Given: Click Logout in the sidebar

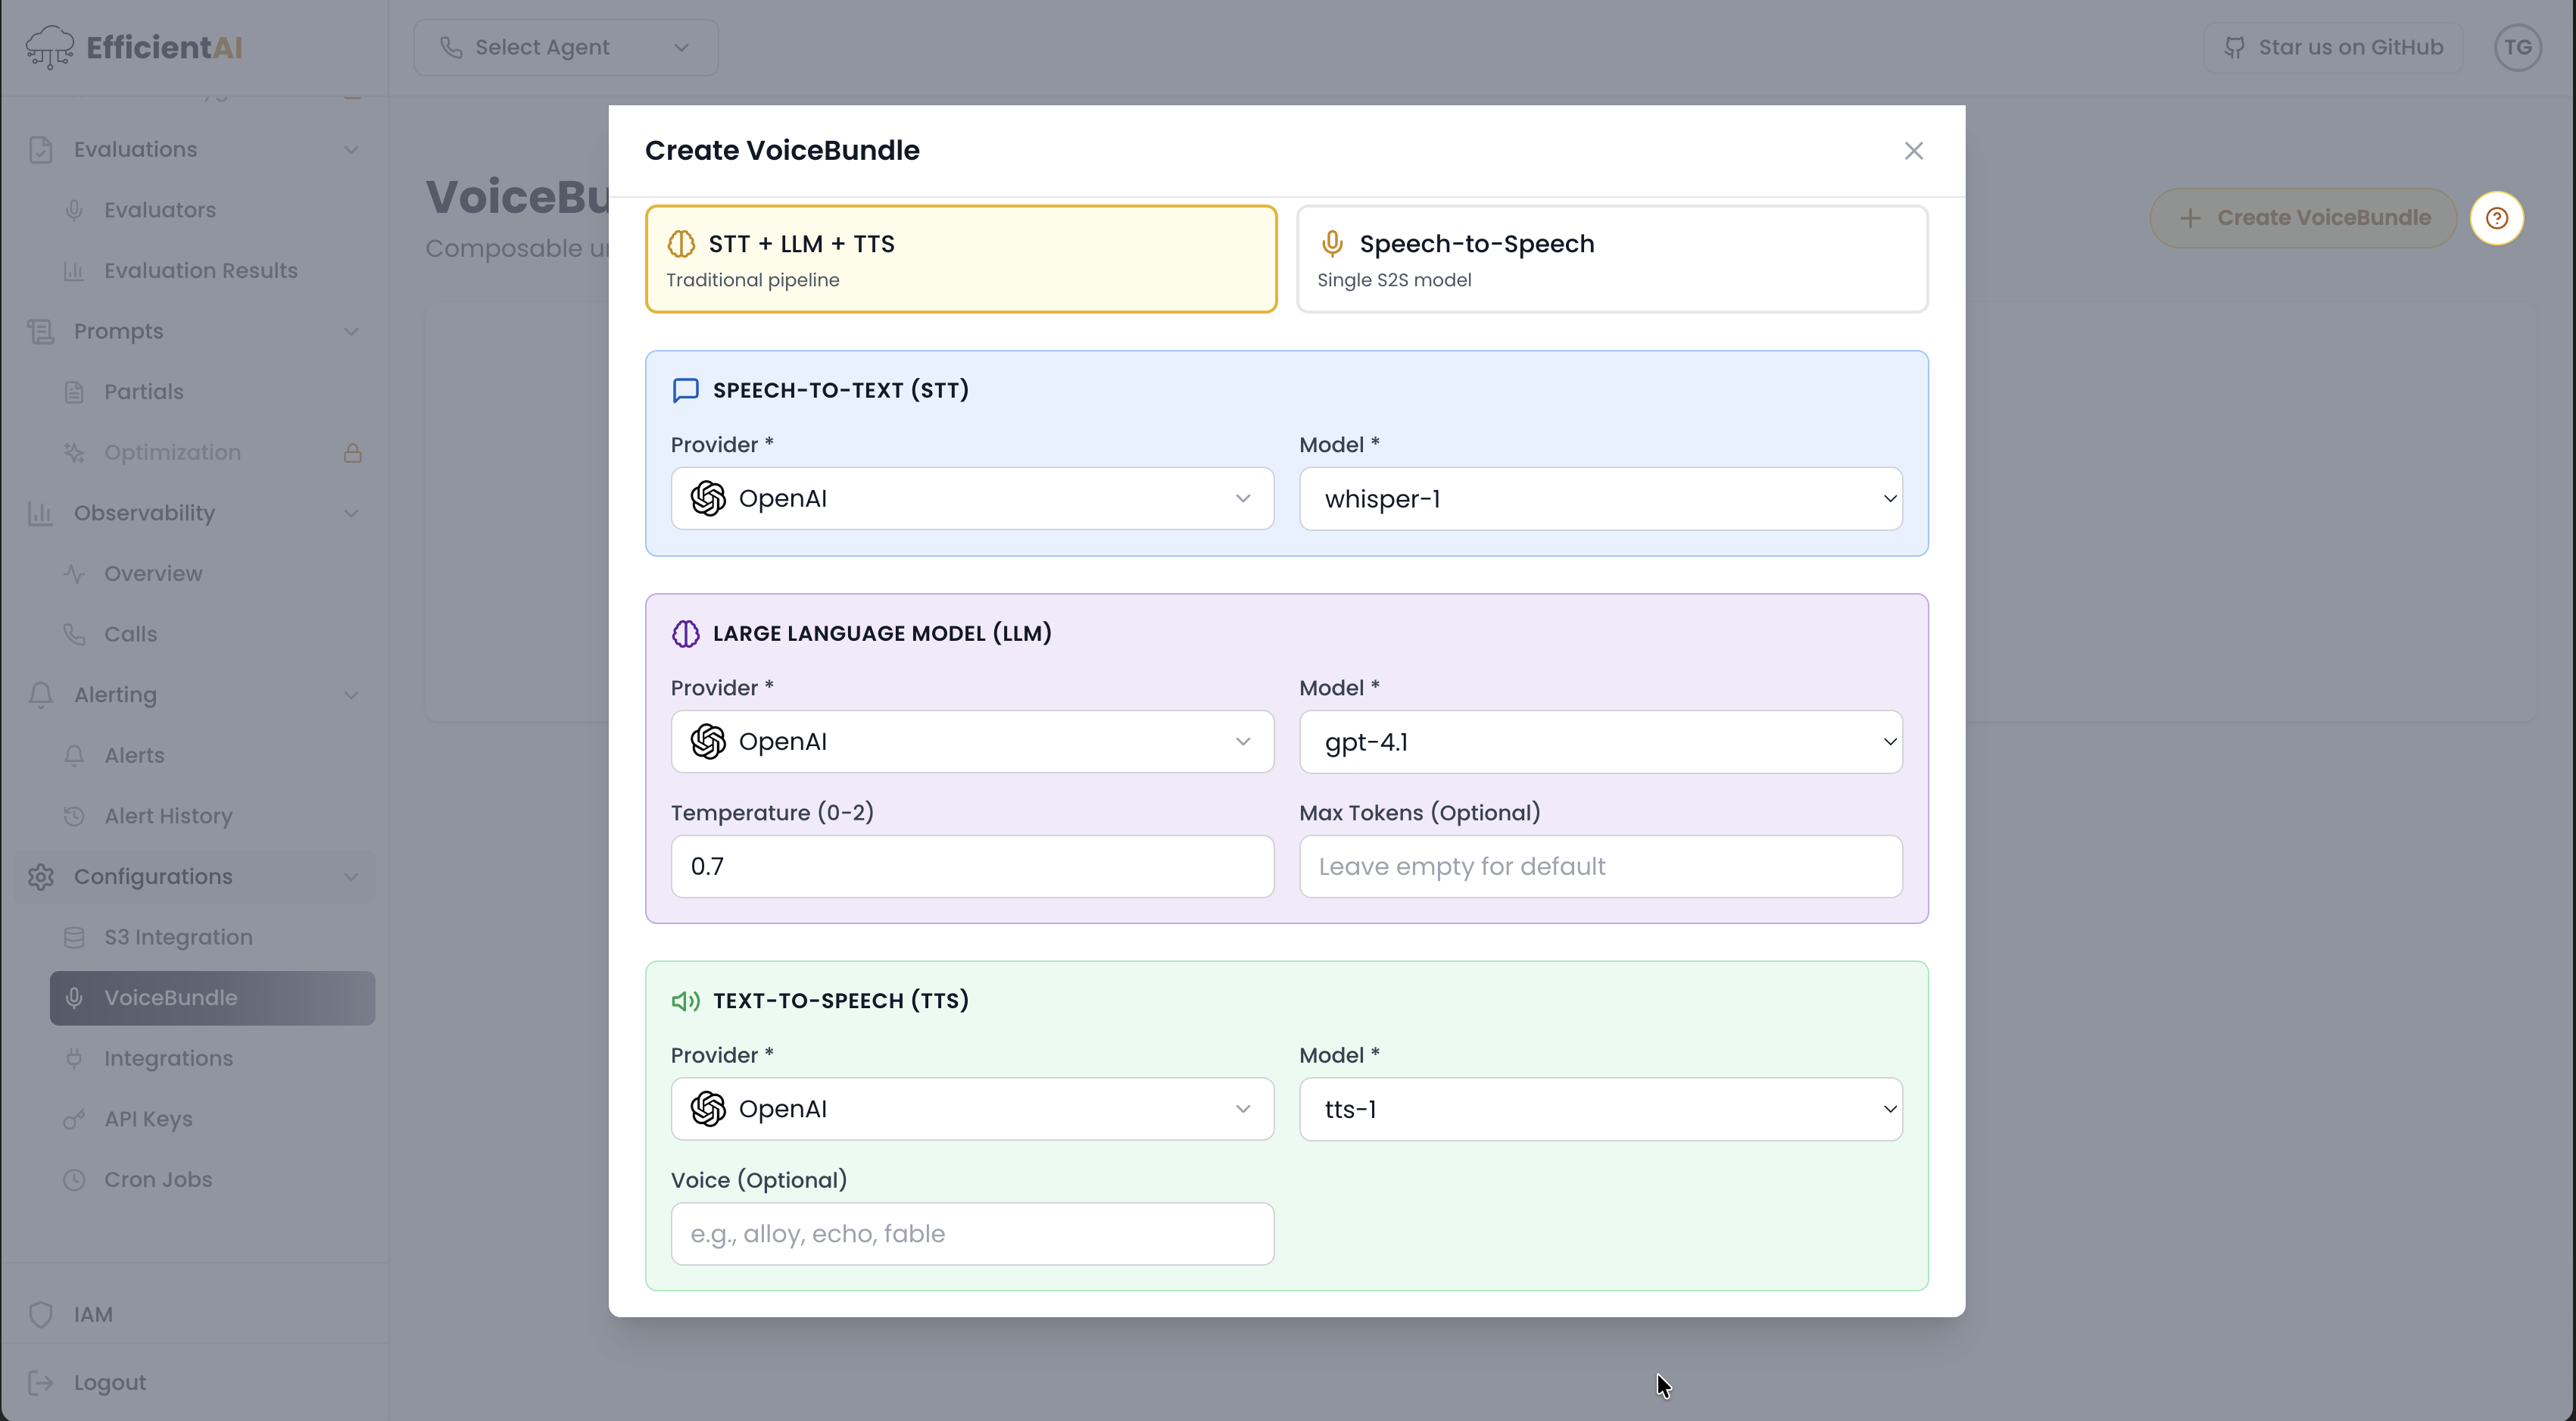Looking at the screenshot, I should click(x=194, y=1383).
